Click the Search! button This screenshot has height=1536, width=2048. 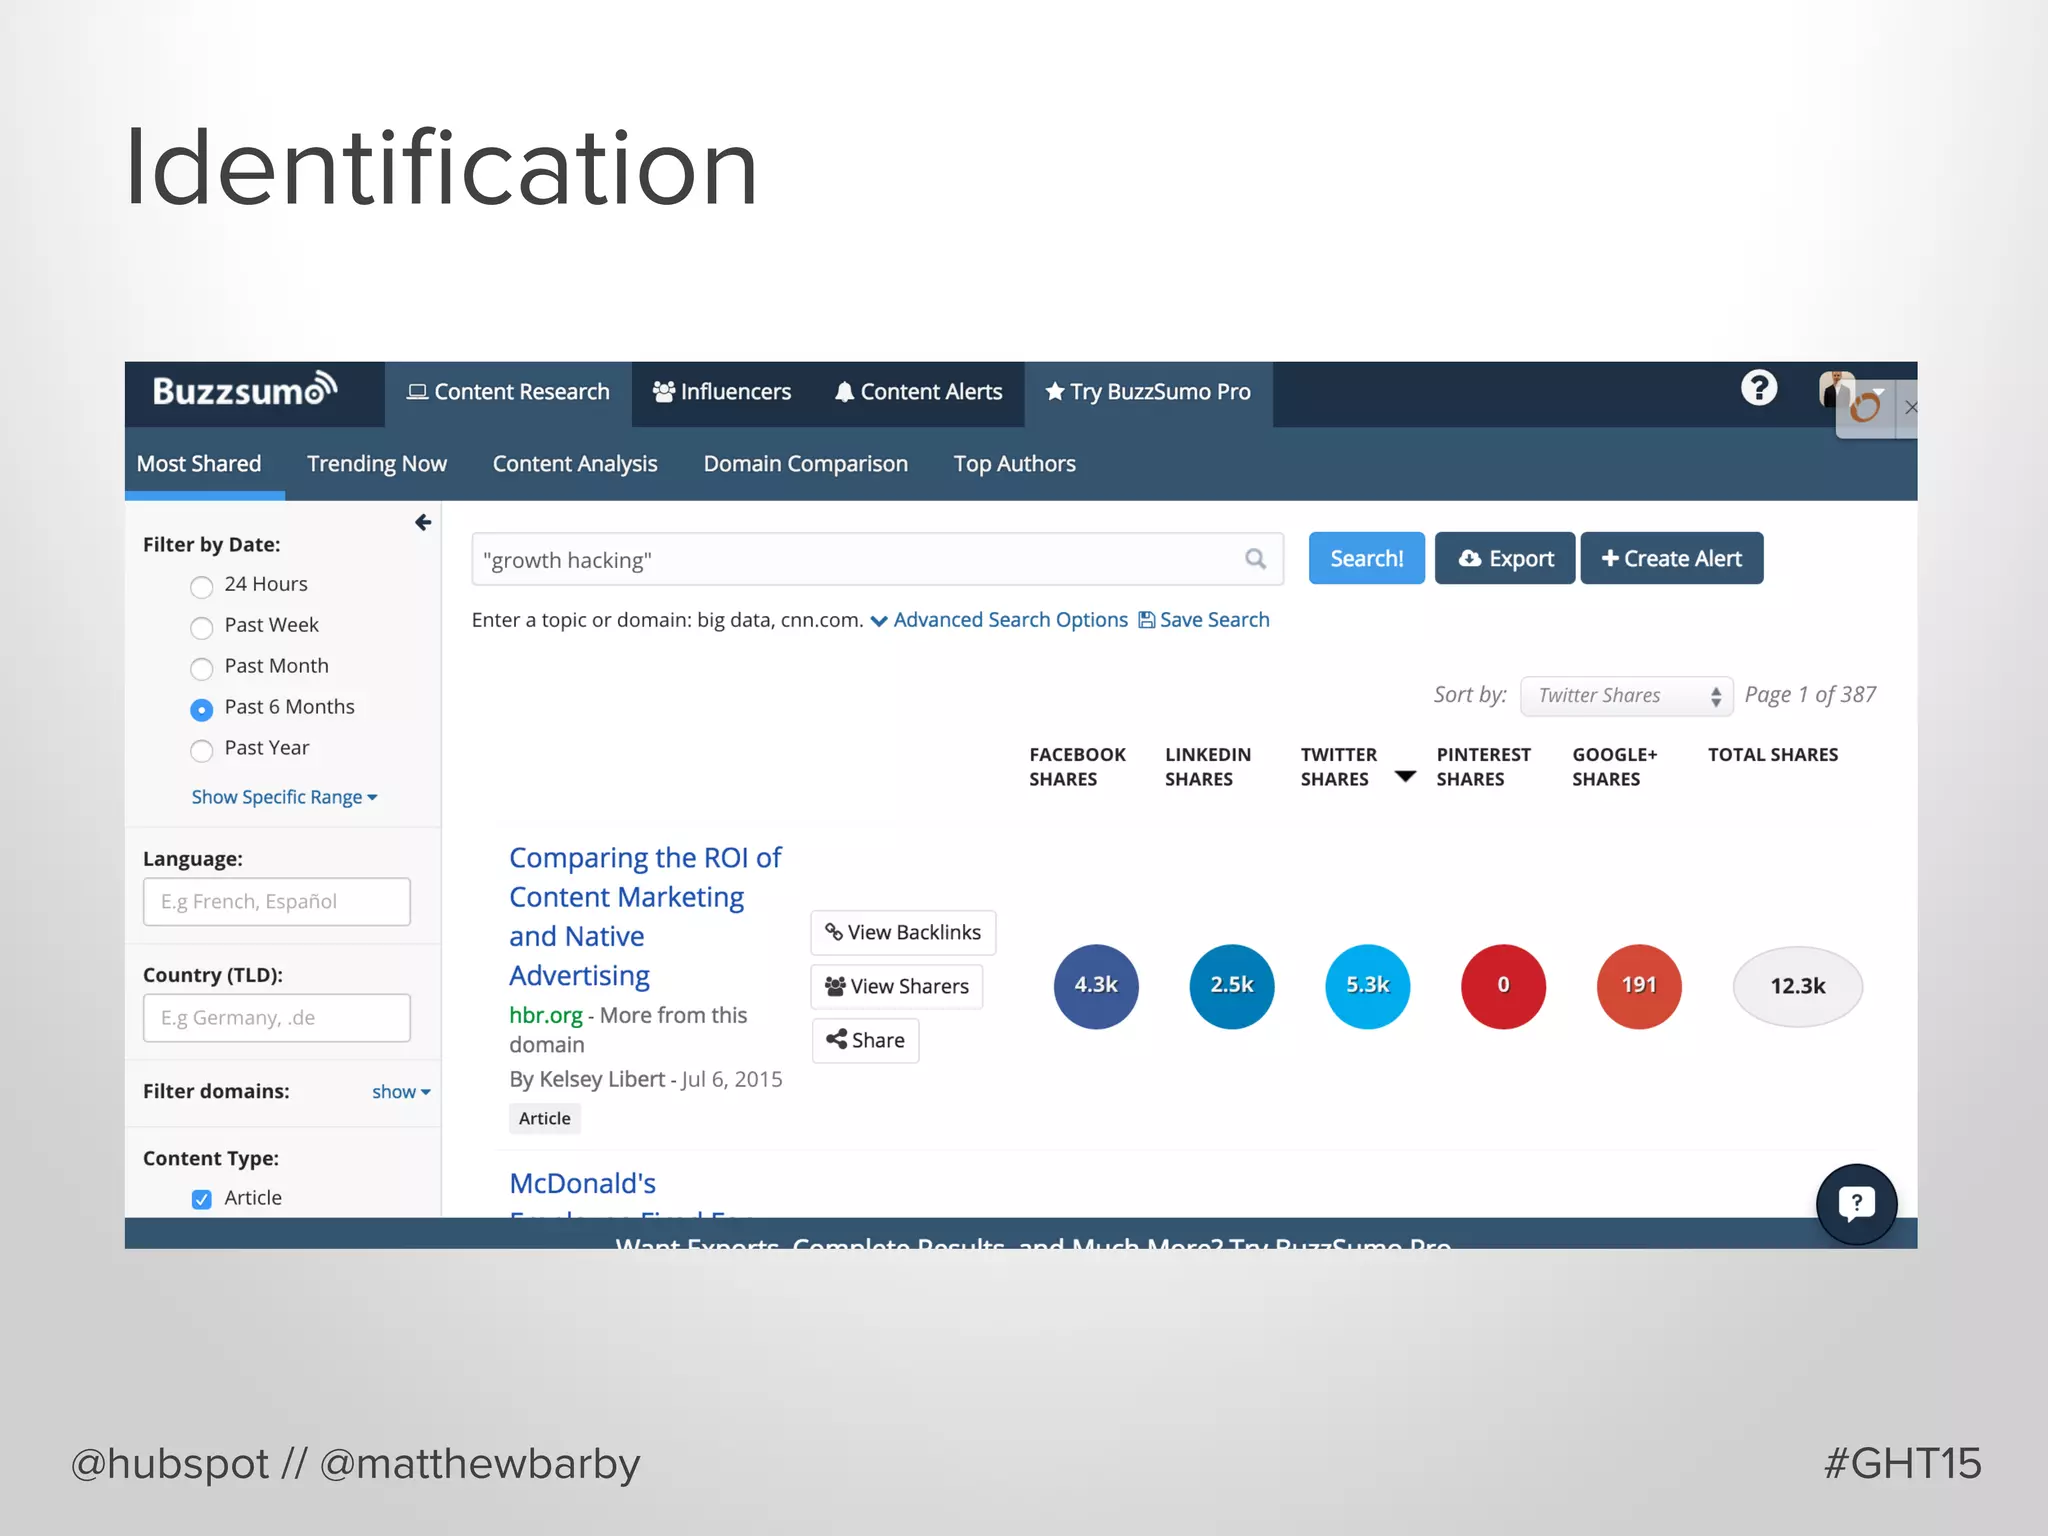(1367, 558)
